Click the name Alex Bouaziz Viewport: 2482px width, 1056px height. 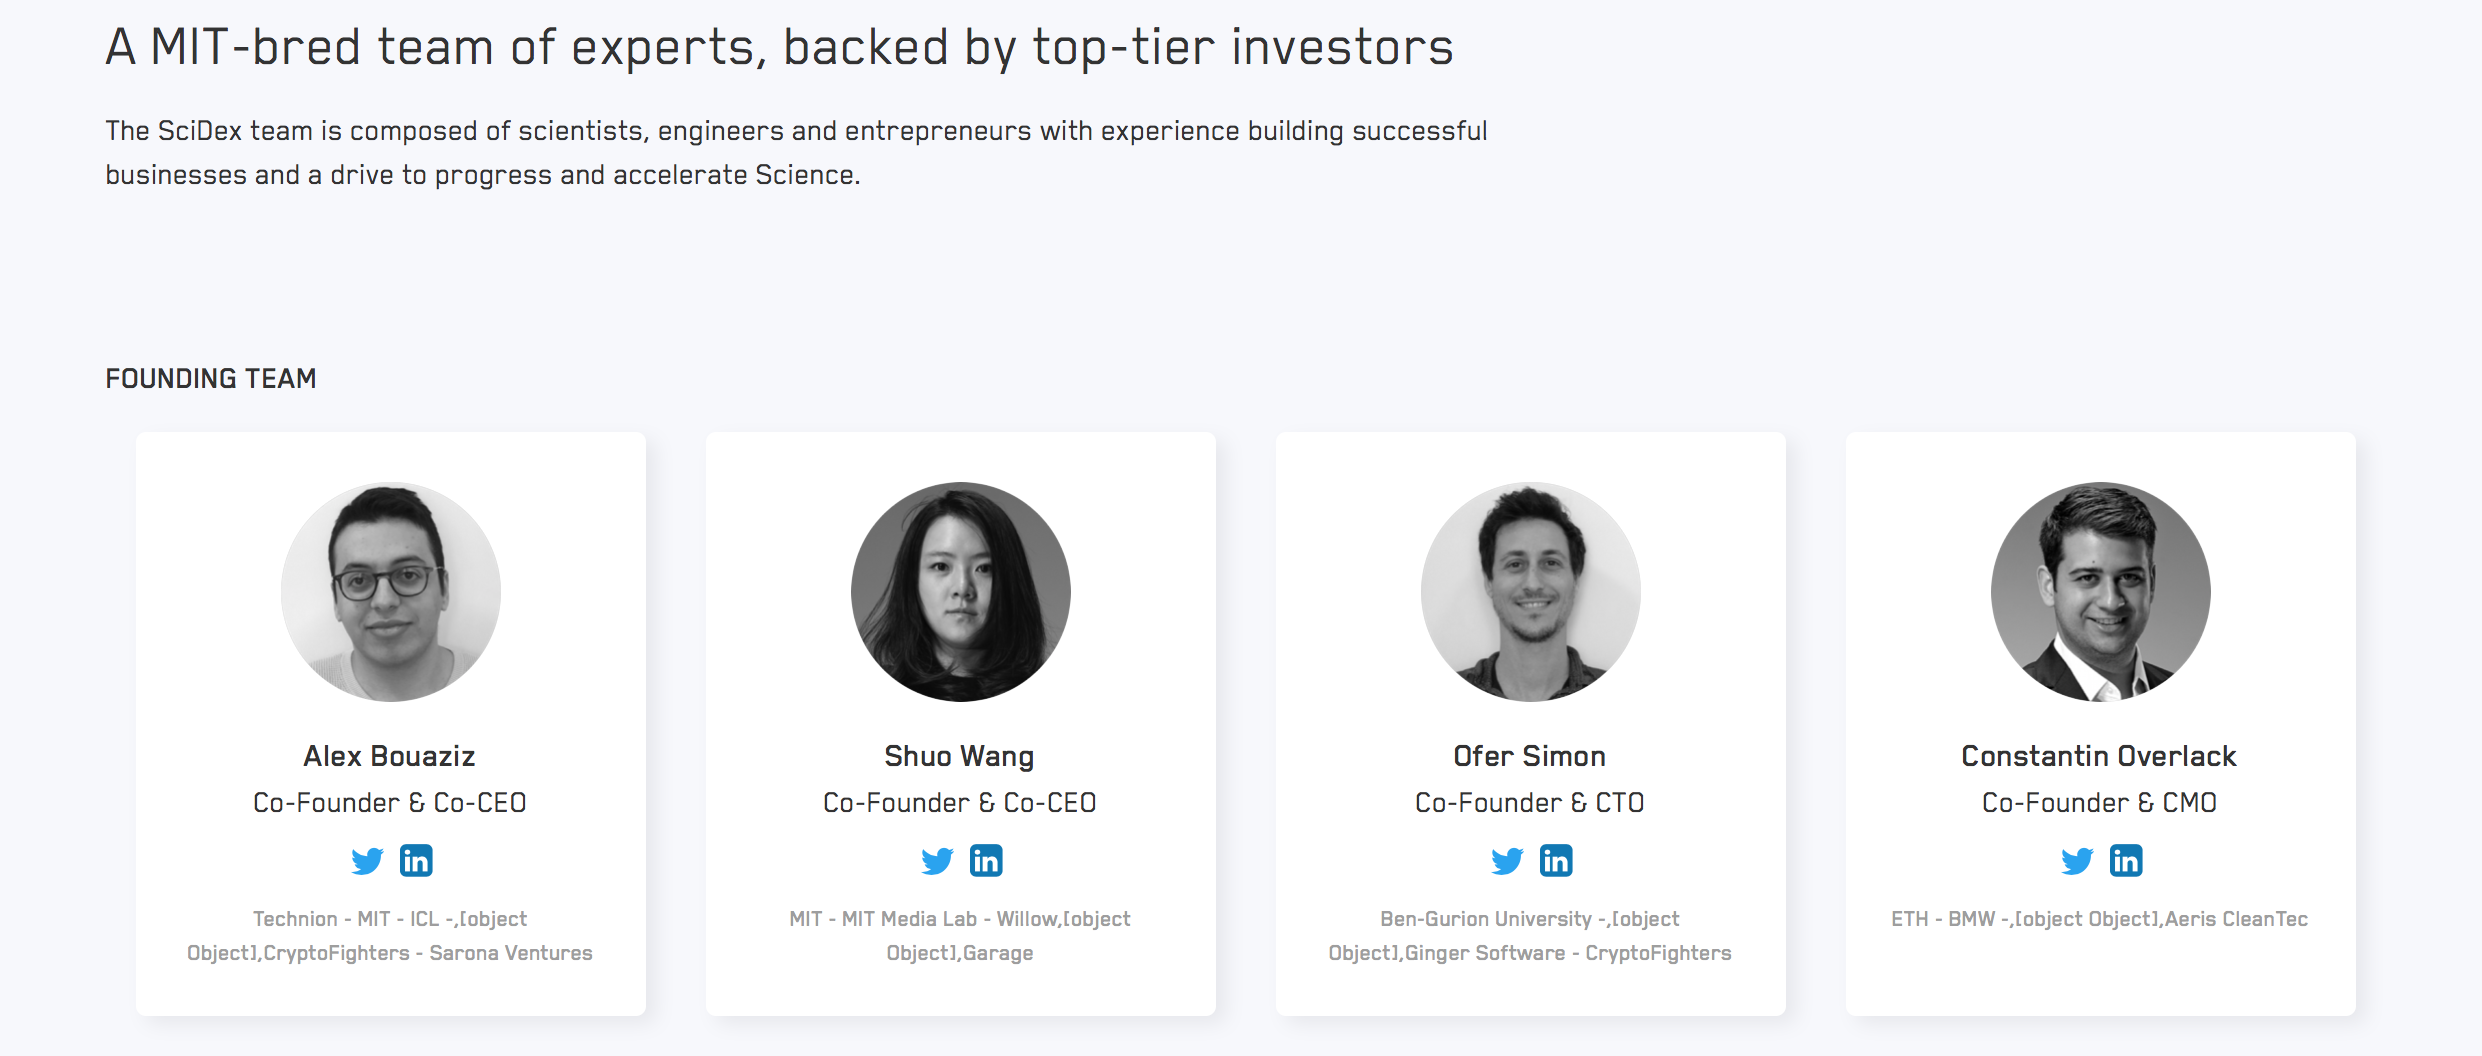[389, 756]
